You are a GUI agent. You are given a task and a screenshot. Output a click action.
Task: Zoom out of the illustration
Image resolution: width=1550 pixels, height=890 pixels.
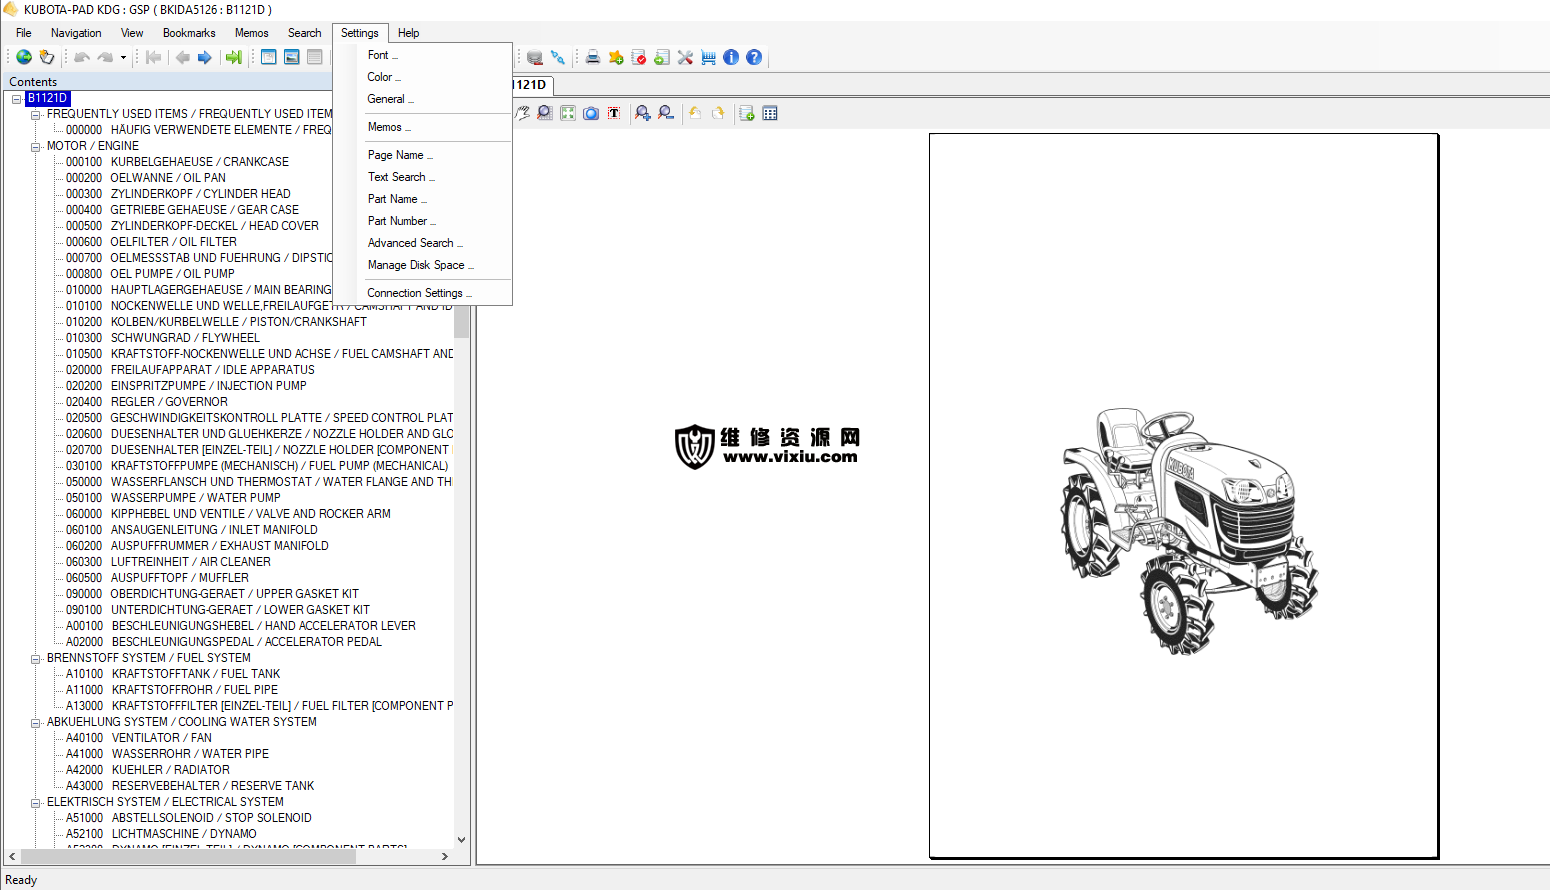click(666, 113)
